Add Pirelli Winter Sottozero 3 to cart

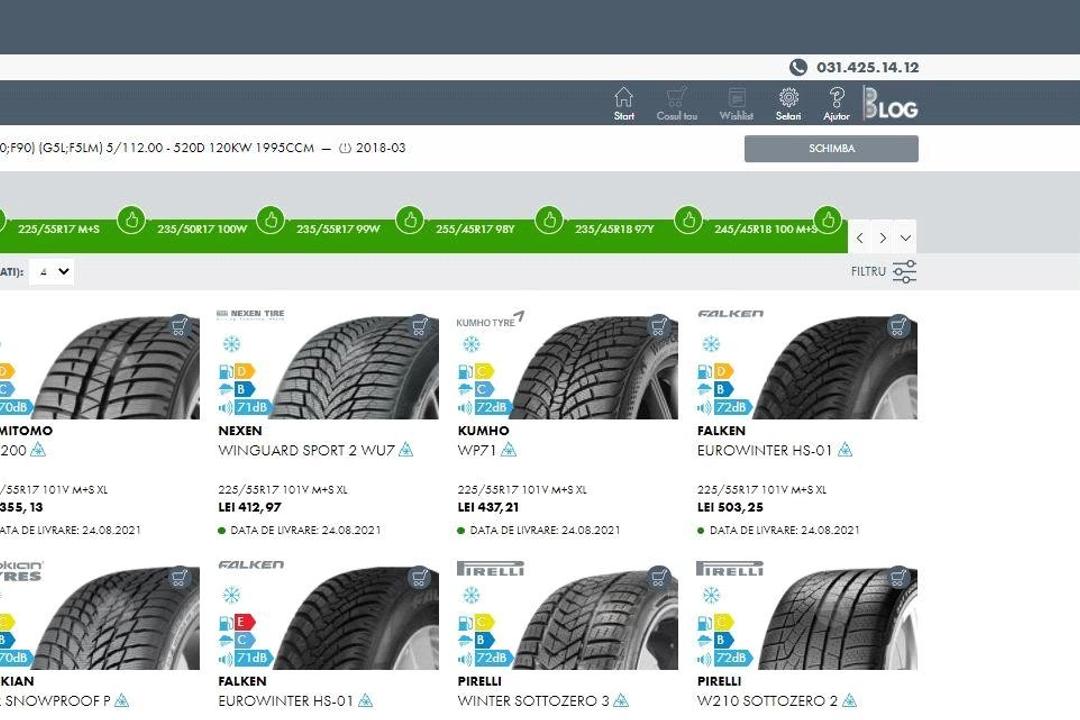[658, 577]
